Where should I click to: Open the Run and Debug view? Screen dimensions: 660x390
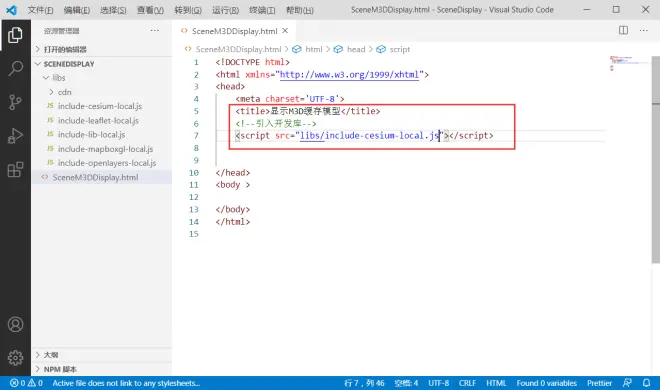pyautogui.click(x=15, y=136)
